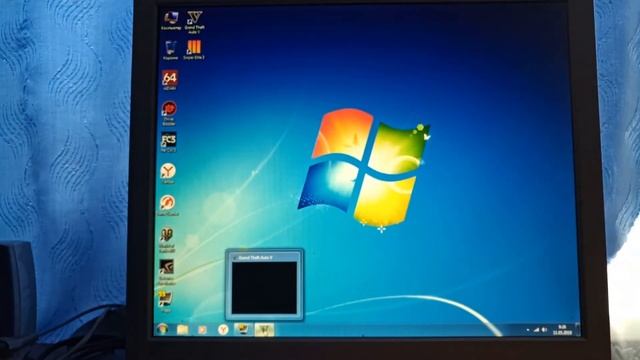Launch Windows Media Player from taskbar
640x360 pixels.
pyautogui.click(x=202, y=329)
